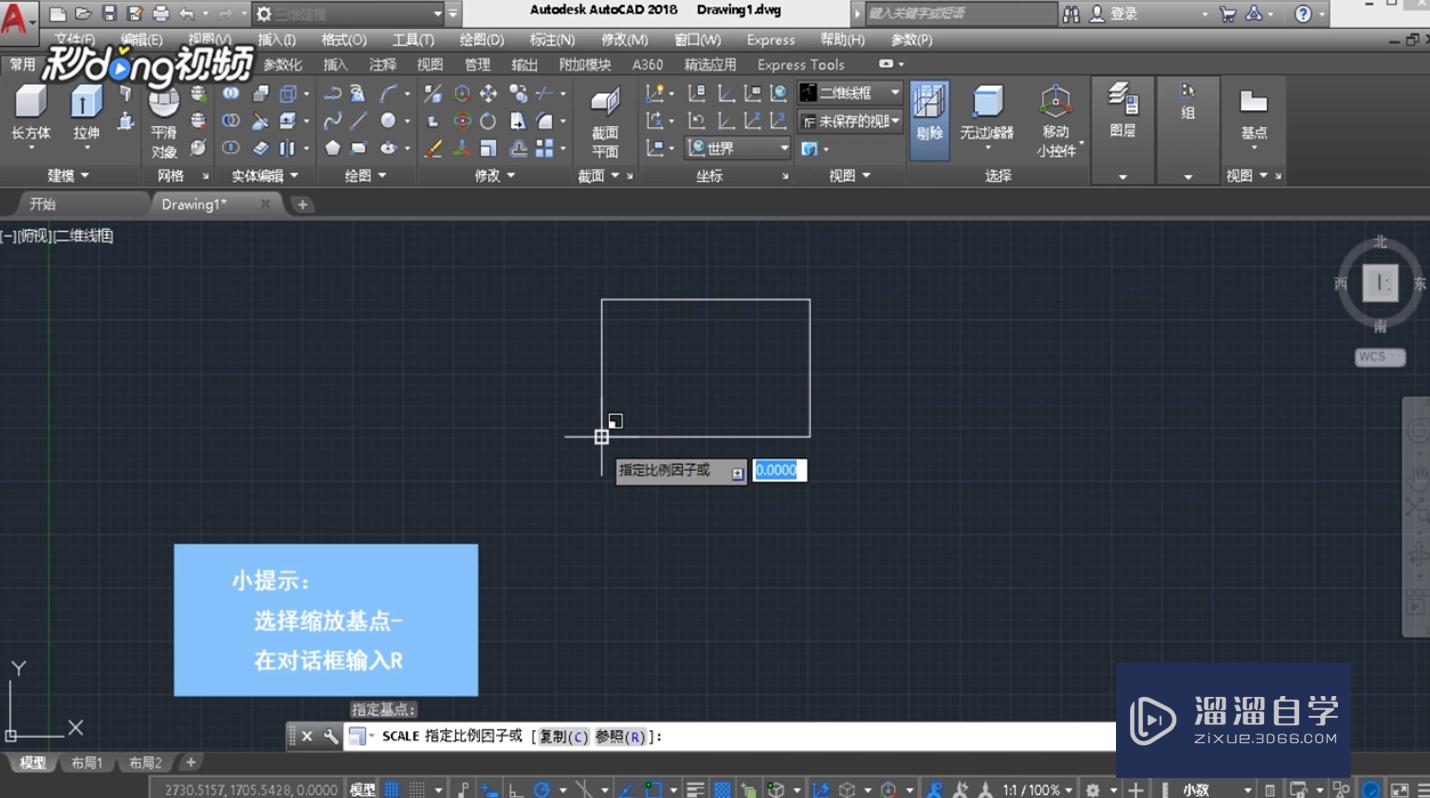The height and width of the screenshot is (798, 1430).
Task: Click the help question mark icon
Action: click(x=1303, y=14)
